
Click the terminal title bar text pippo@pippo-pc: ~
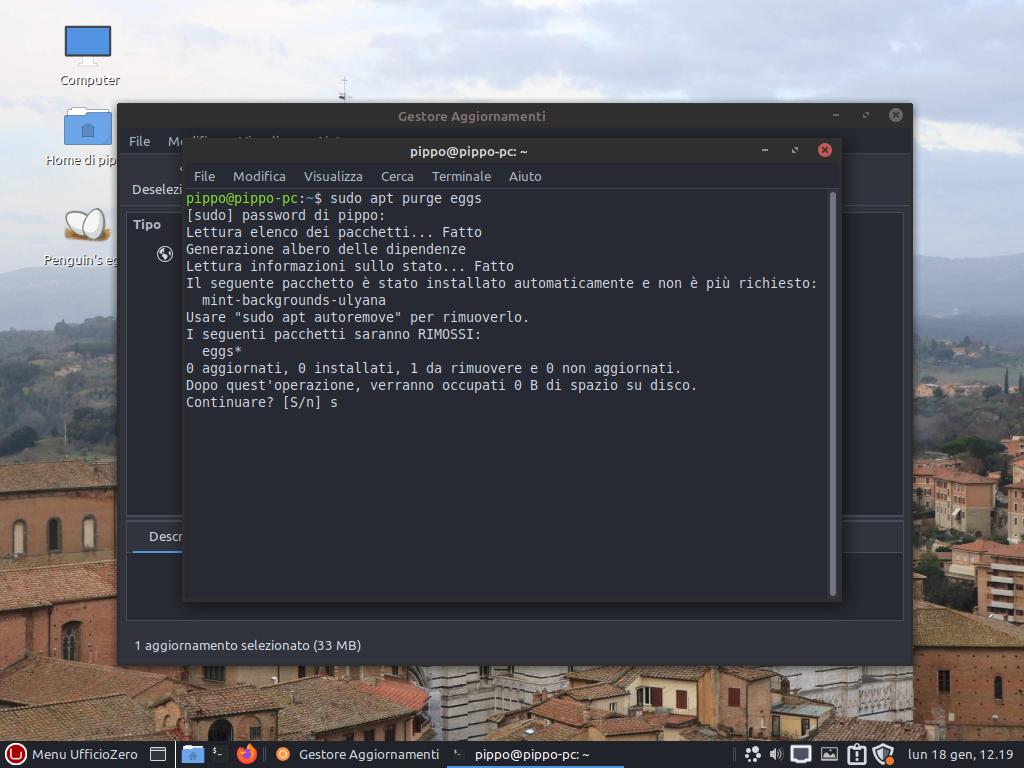point(469,152)
